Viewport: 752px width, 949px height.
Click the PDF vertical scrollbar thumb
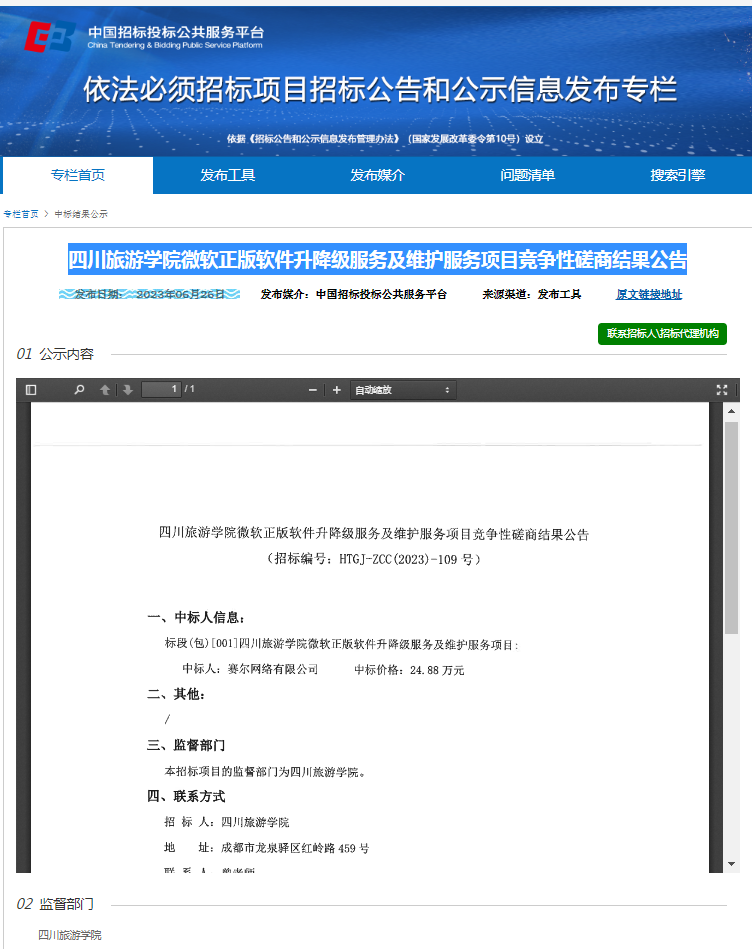pos(731,528)
